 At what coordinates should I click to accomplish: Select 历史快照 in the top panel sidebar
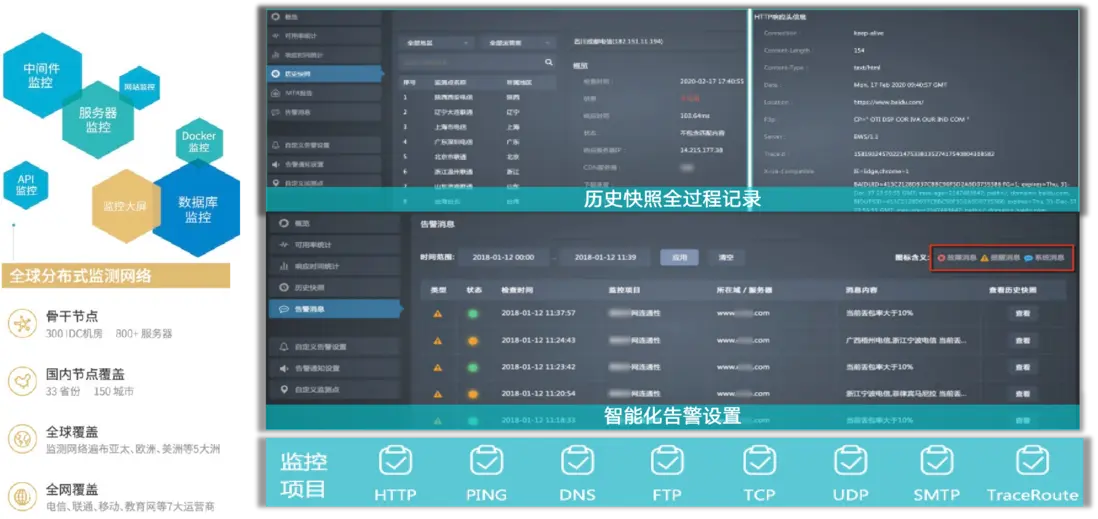[324, 74]
